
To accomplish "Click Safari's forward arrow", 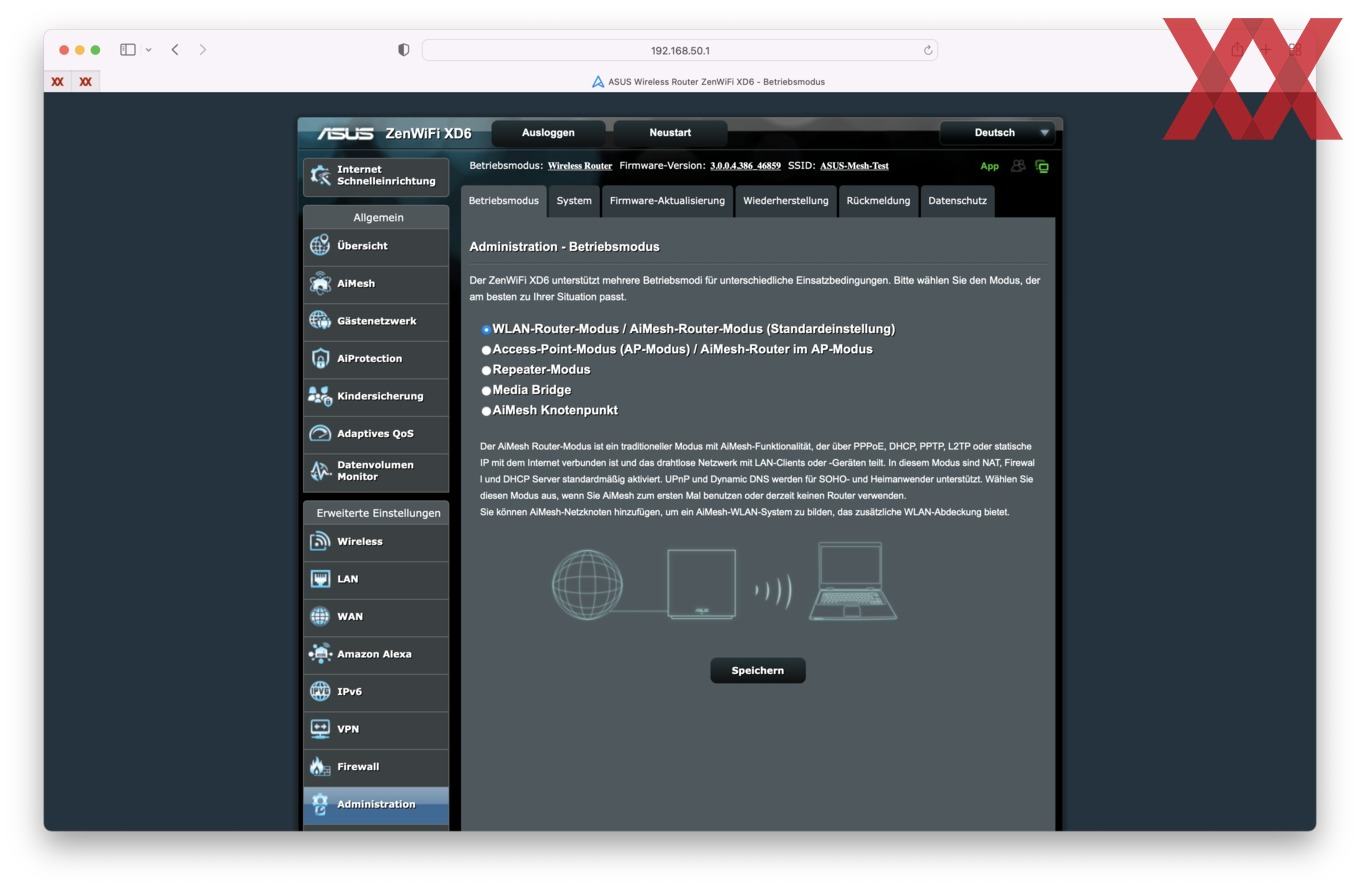I will point(203,49).
